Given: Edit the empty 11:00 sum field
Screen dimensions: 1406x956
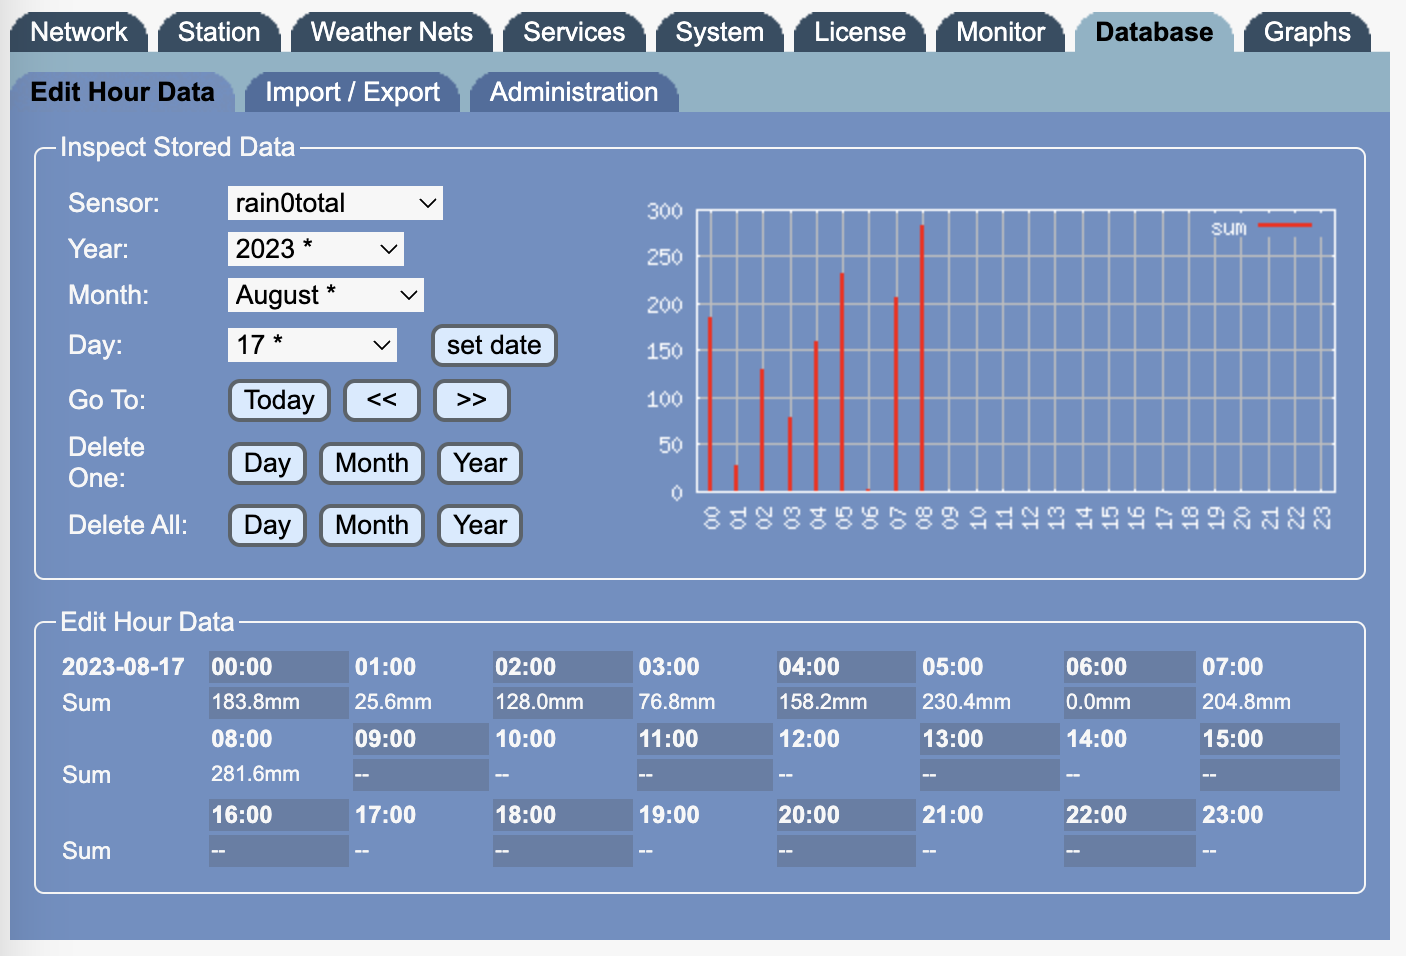Looking at the screenshot, I should (x=704, y=774).
